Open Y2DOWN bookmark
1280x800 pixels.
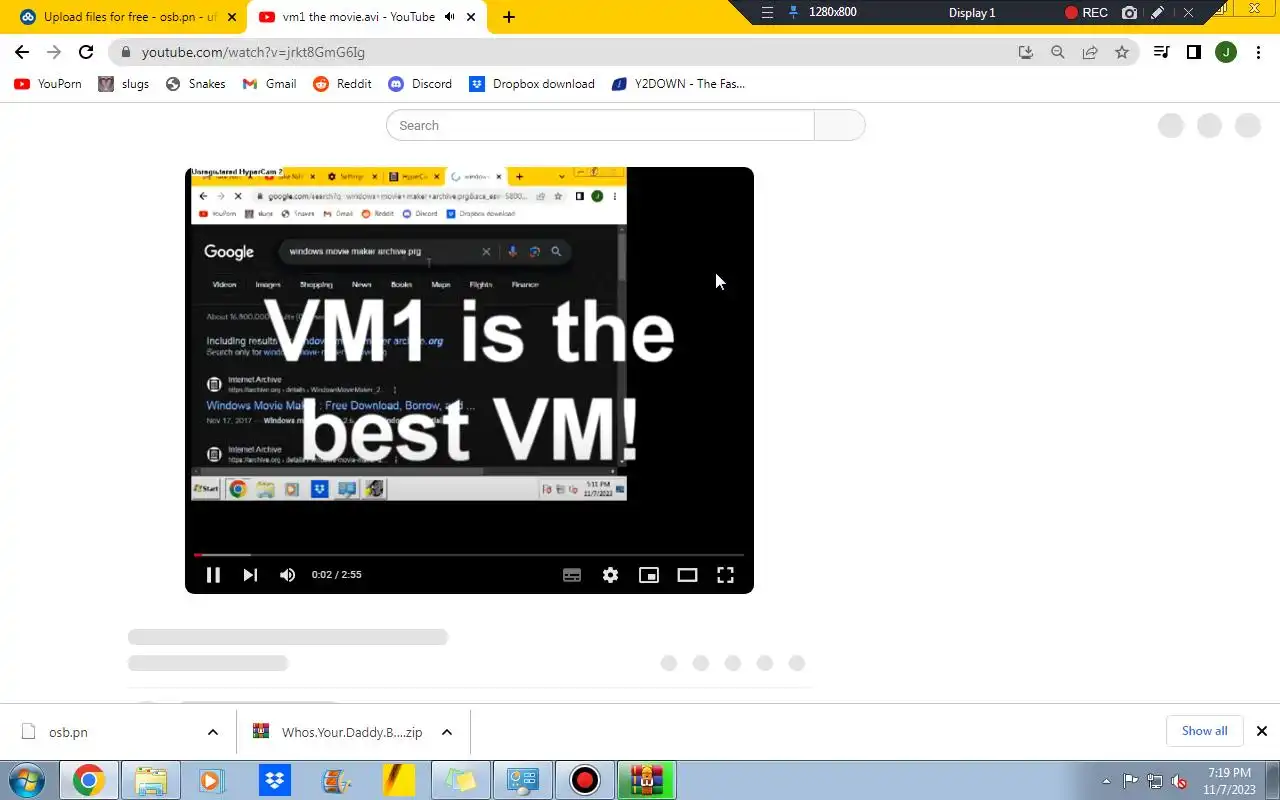tap(678, 84)
